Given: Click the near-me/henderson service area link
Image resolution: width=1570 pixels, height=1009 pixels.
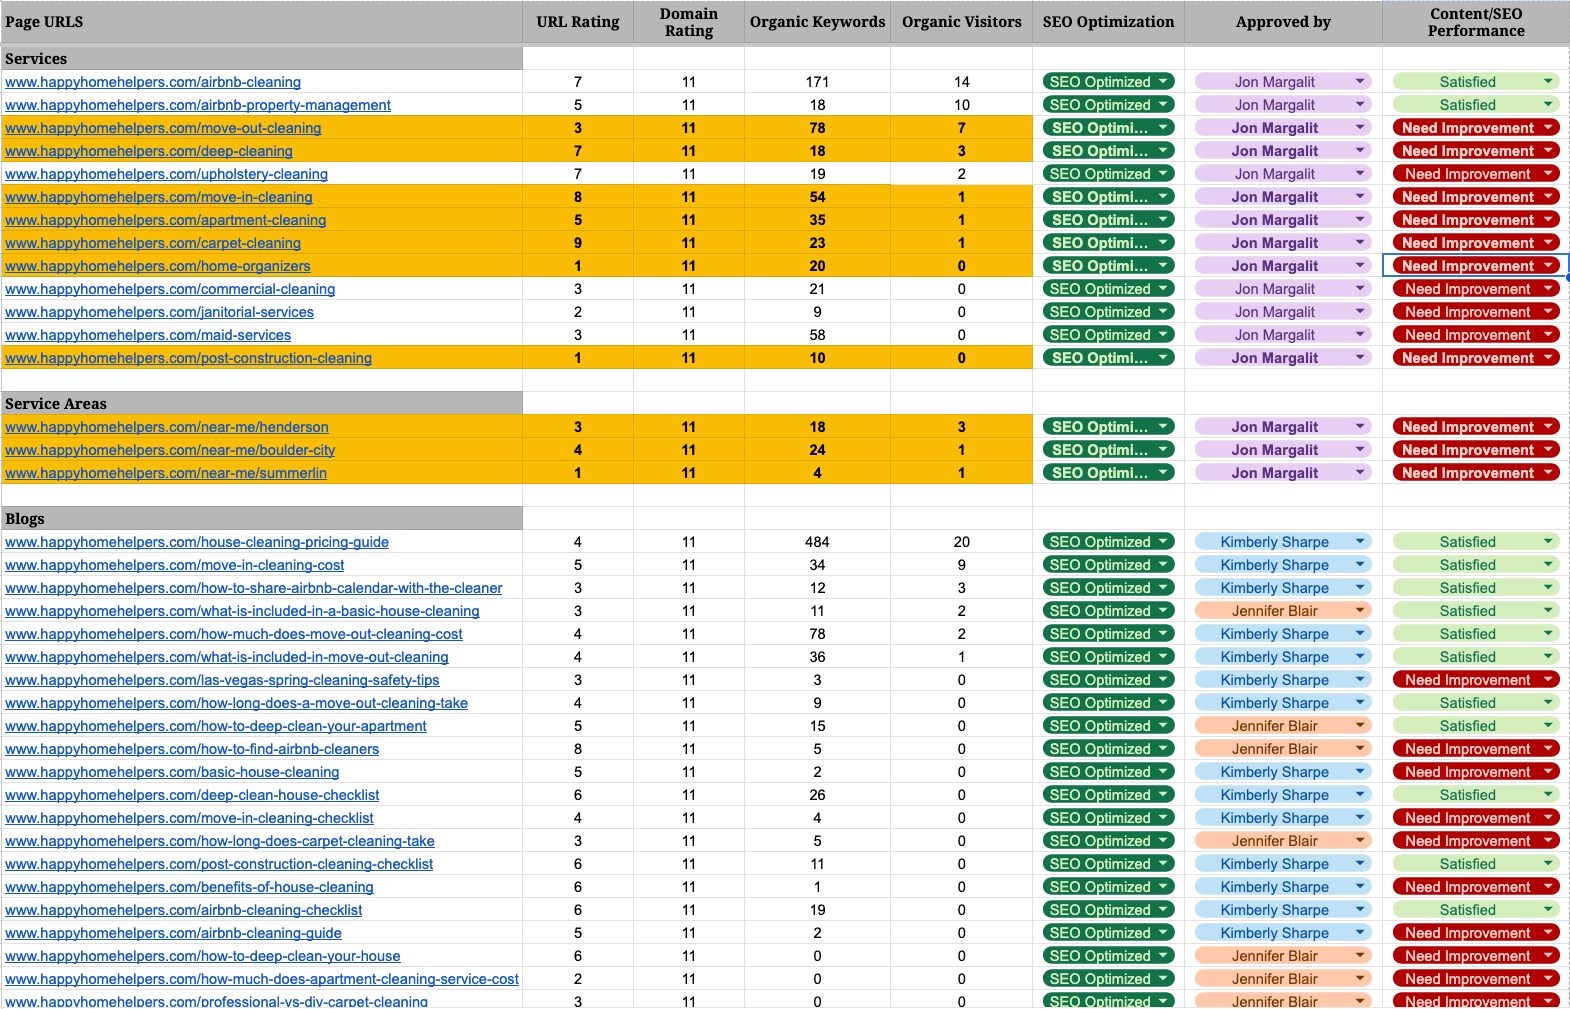Looking at the screenshot, I should [167, 427].
